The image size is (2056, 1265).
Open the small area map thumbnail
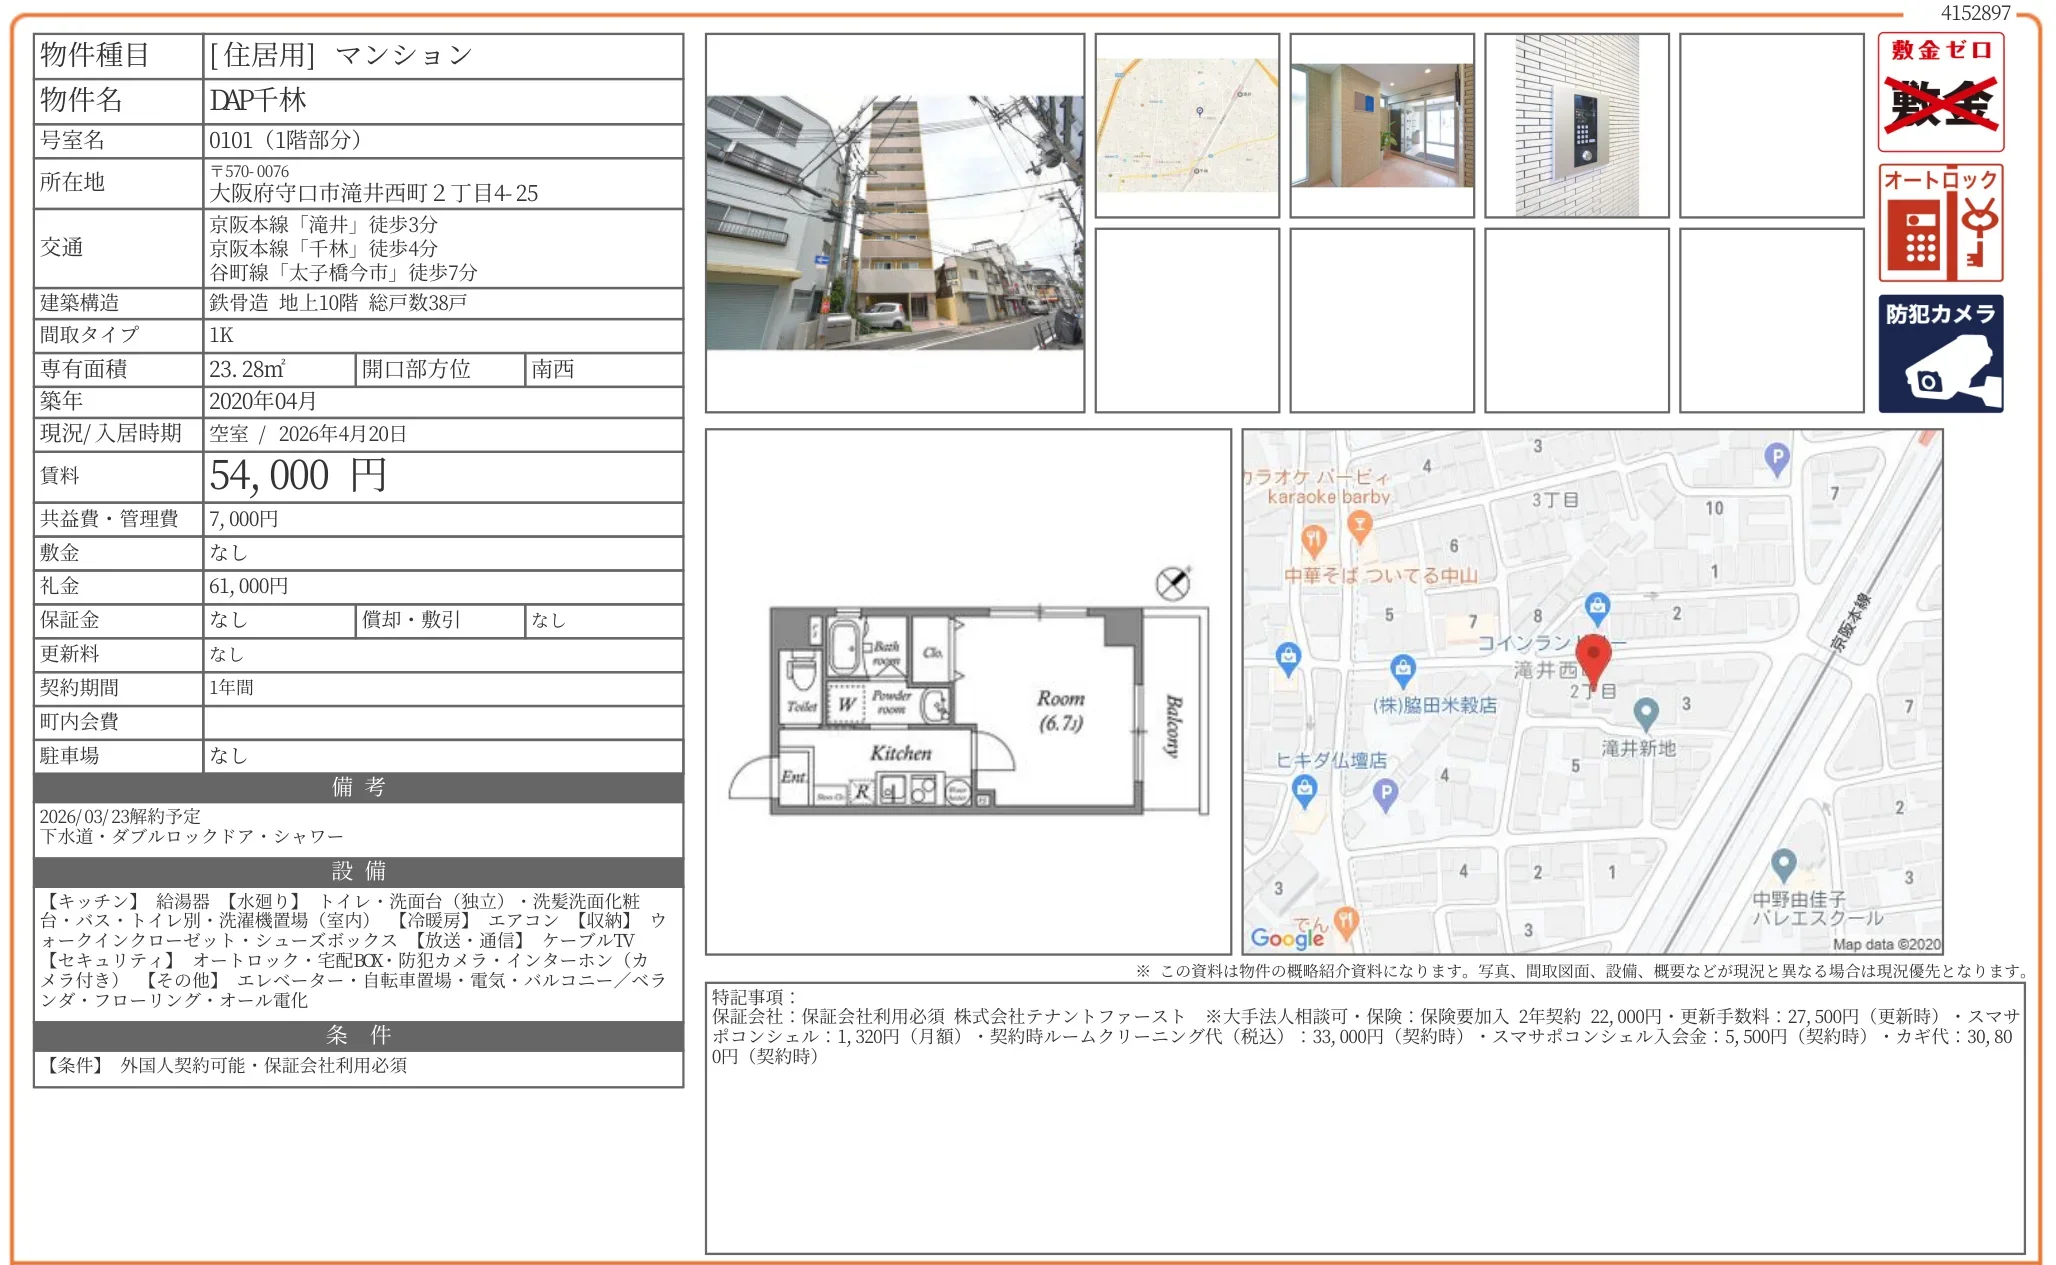1187,125
